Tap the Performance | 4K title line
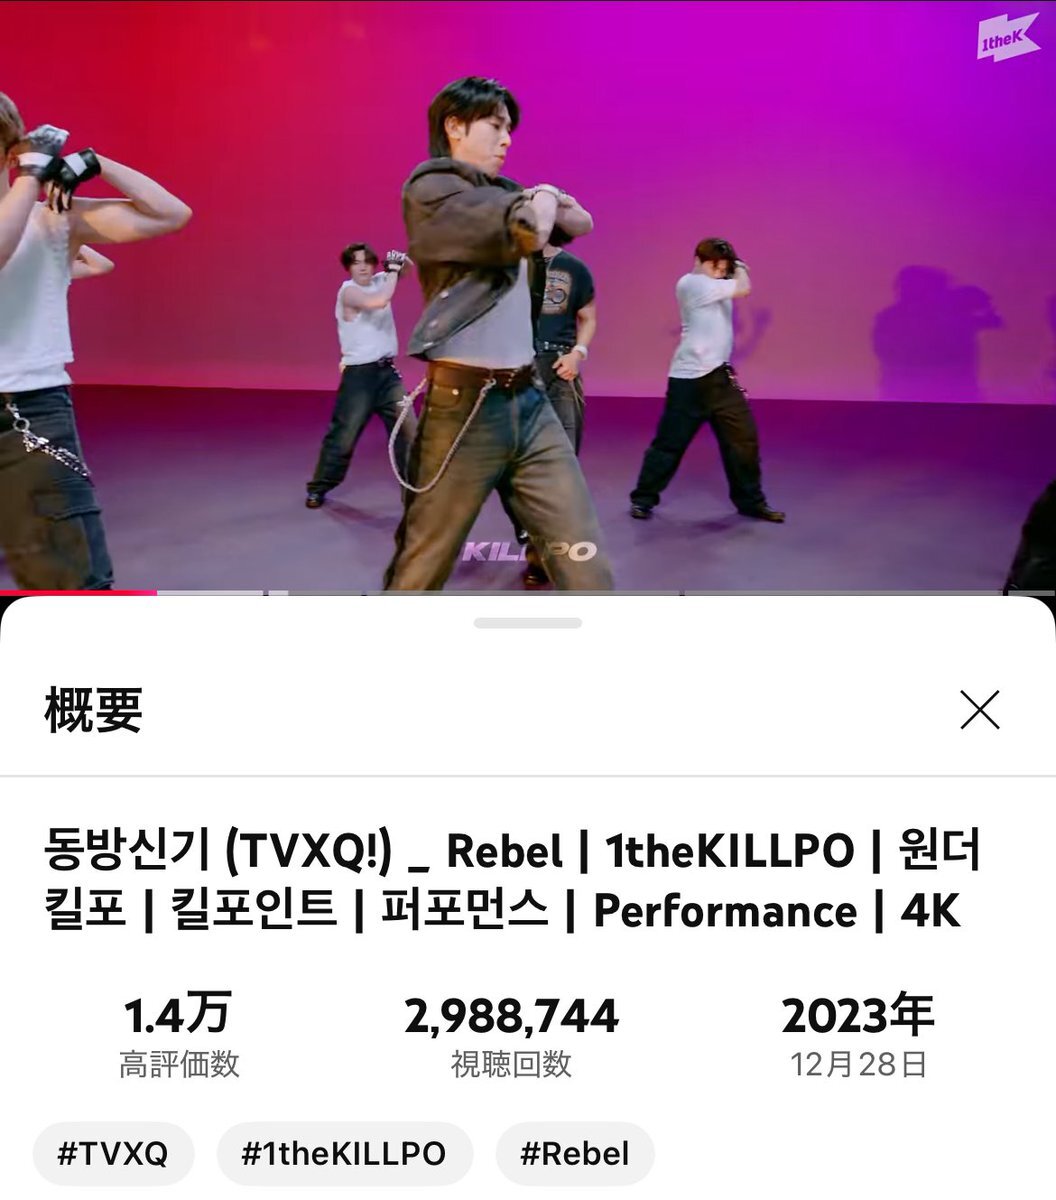This screenshot has width=1056, height=1200. click(x=776, y=911)
